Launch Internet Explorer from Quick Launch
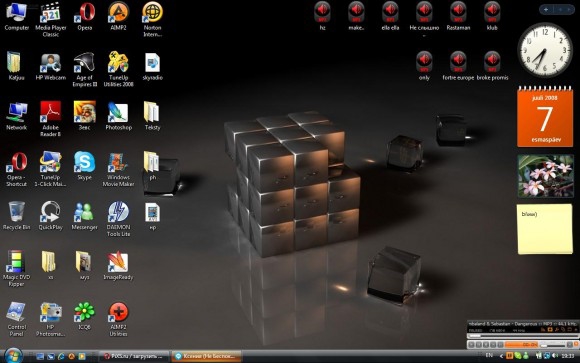 (x=61, y=356)
